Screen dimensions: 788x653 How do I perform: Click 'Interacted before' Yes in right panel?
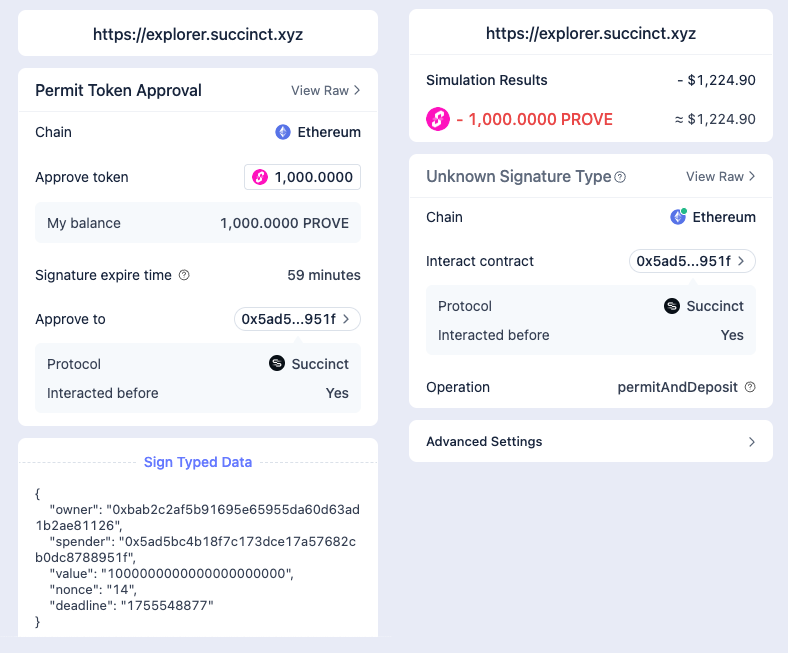[732, 335]
